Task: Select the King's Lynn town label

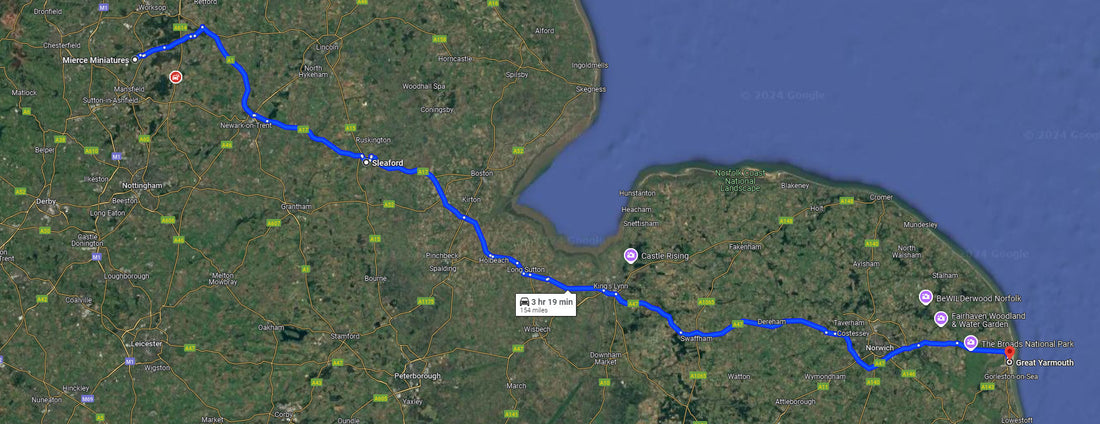Action: pos(610,286)
